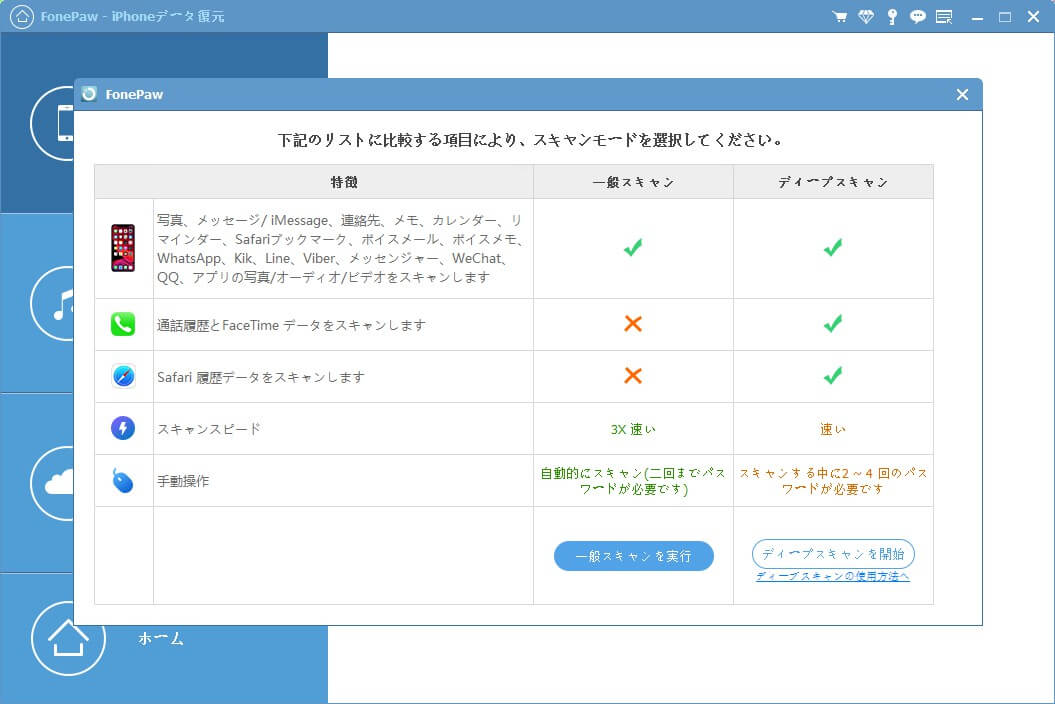Click green checkmark in call history row

click(833, 324)
